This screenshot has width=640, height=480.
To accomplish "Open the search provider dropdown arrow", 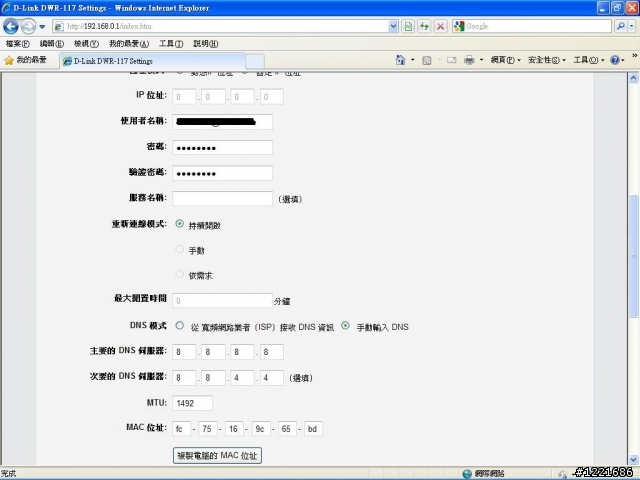I will 632,27.
